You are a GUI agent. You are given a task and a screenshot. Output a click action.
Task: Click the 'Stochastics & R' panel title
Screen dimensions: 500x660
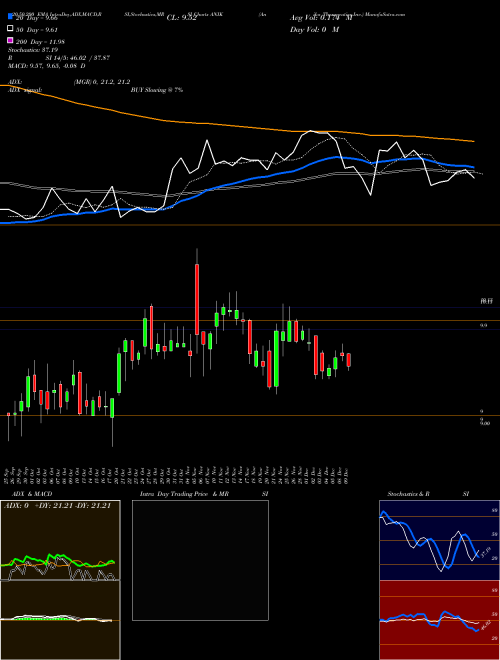408,494
